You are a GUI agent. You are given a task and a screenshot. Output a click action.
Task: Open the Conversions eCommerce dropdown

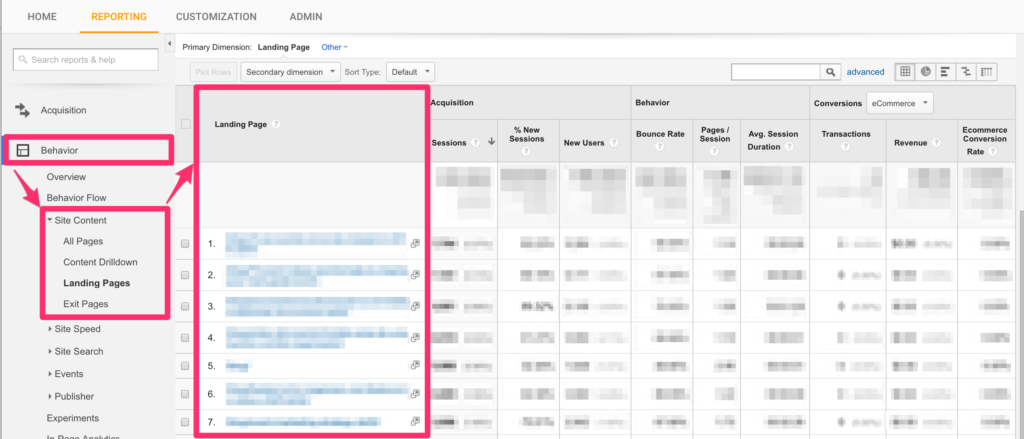click(x=899, y=102)
